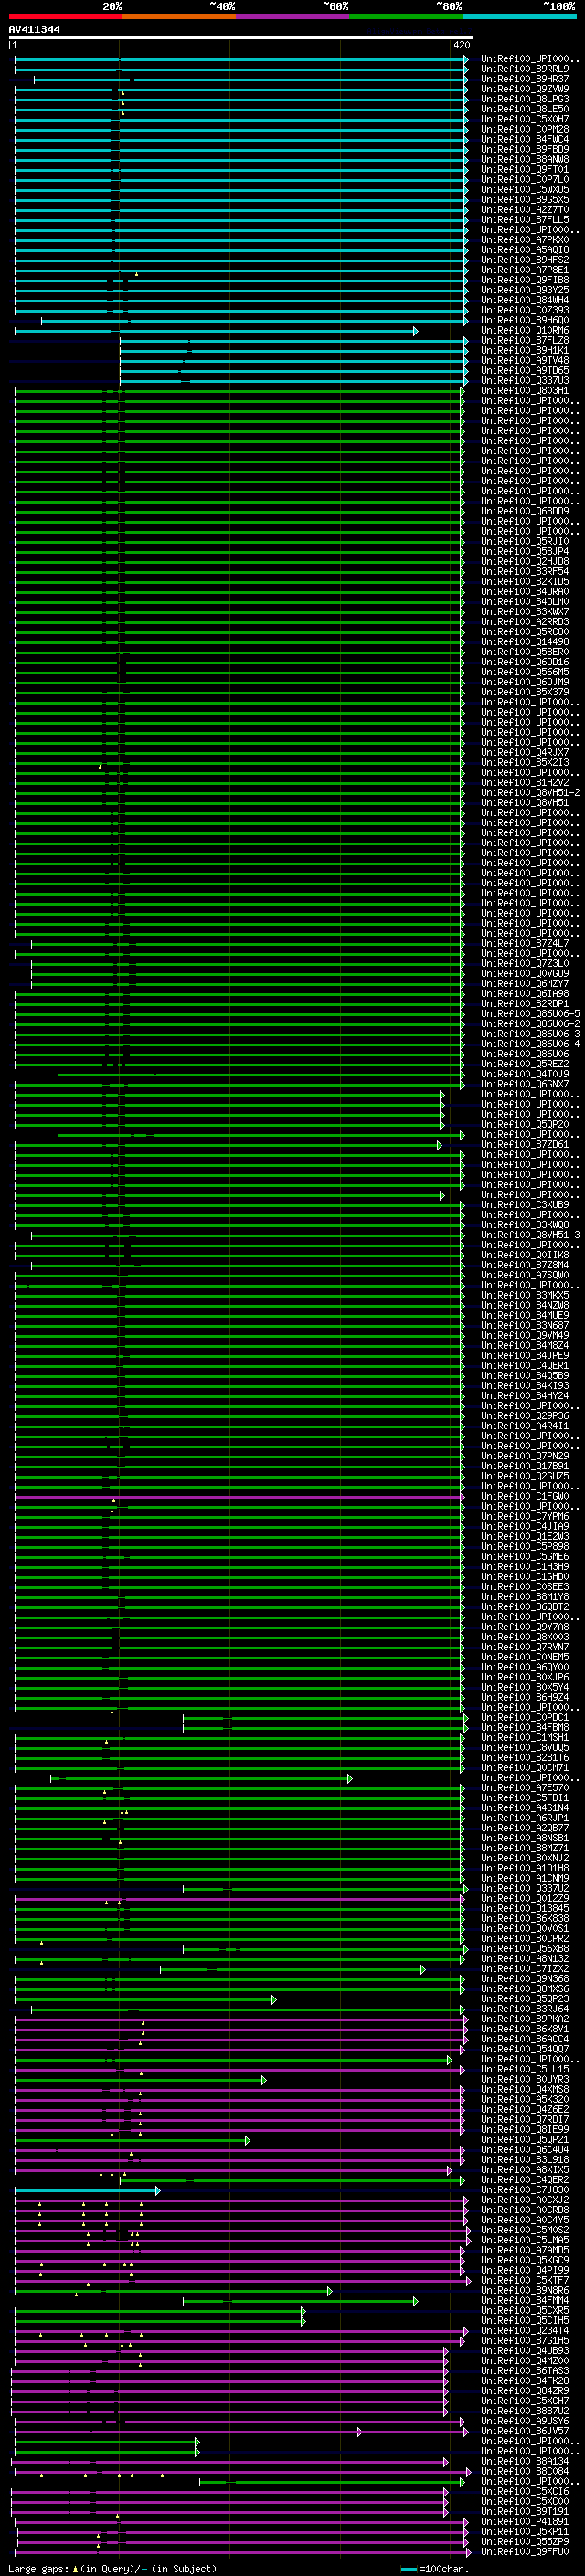Click the cyan =100char. scale legend
The image size is (585, 2576).
434,2568
